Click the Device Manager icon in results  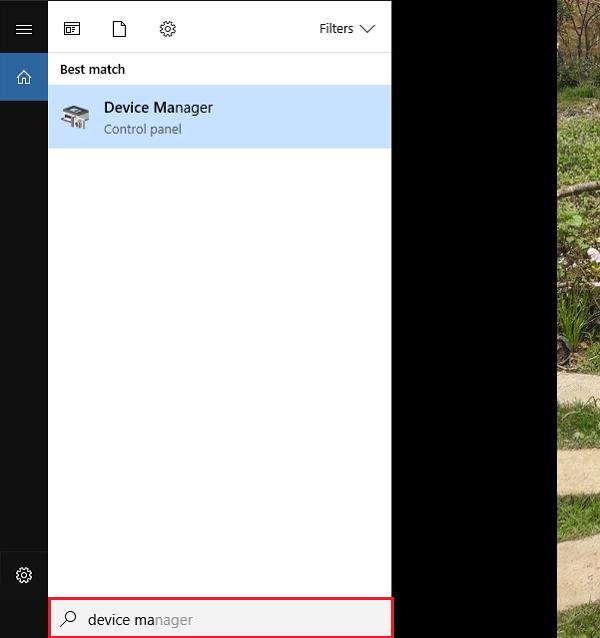[75, 117]
